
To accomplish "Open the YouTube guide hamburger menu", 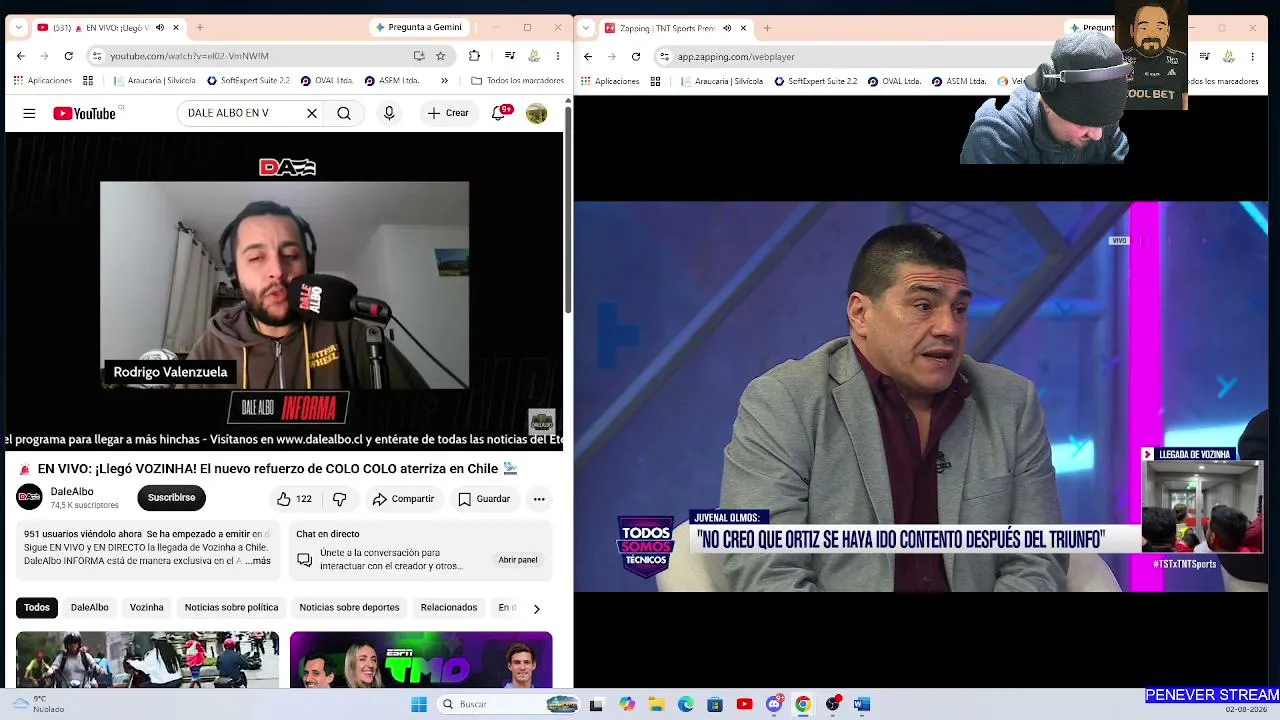I will (29, 114).
